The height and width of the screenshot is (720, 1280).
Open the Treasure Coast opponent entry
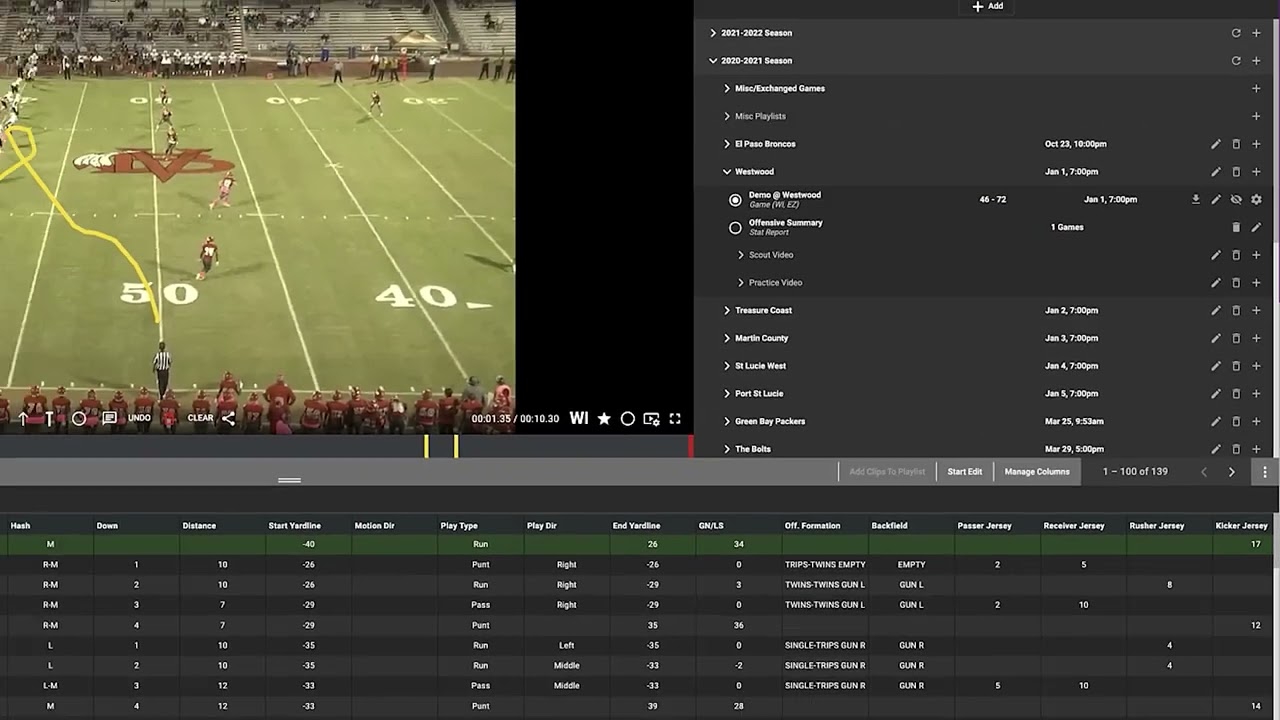(x=763, y=310)
